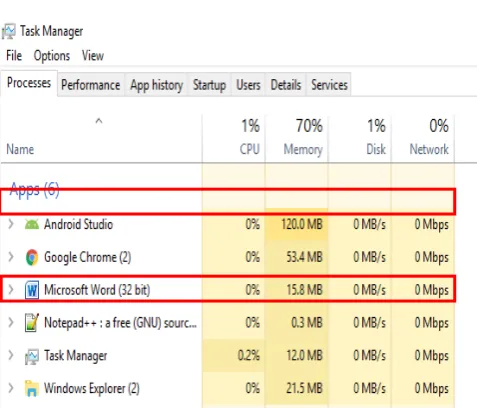Select the Windows Explorer folder icon
This screenshot has width=477, height=408.
32,389
